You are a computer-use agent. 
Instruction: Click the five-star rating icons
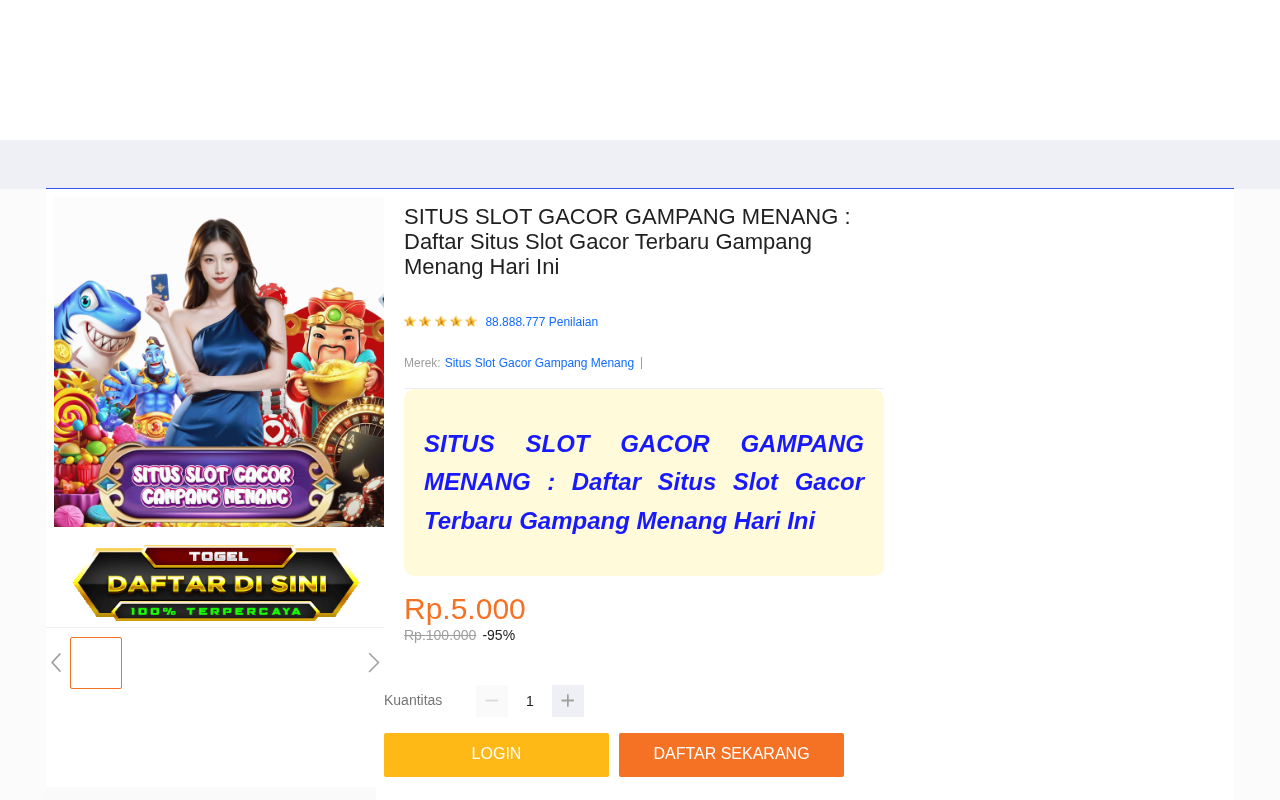pyautogui.click(x=441, y=322)
